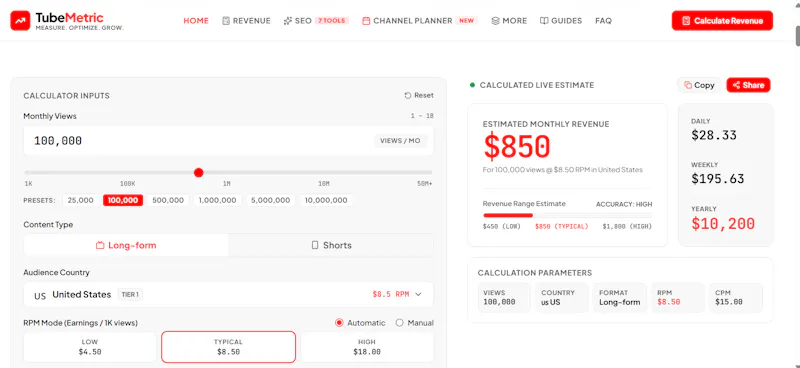Click the revenue range estimate bar
The height and width of the screenshot is (368, 800).
tap(567, 215)
